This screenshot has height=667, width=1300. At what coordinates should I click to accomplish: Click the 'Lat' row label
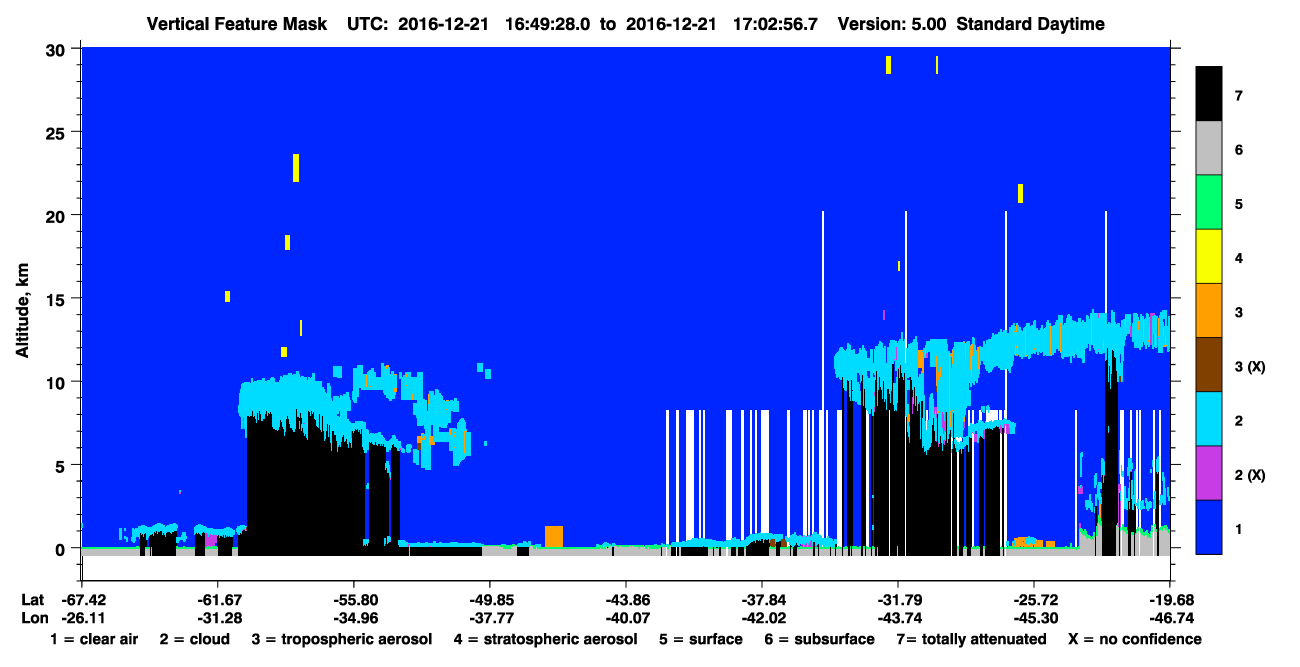click(32, 600)
